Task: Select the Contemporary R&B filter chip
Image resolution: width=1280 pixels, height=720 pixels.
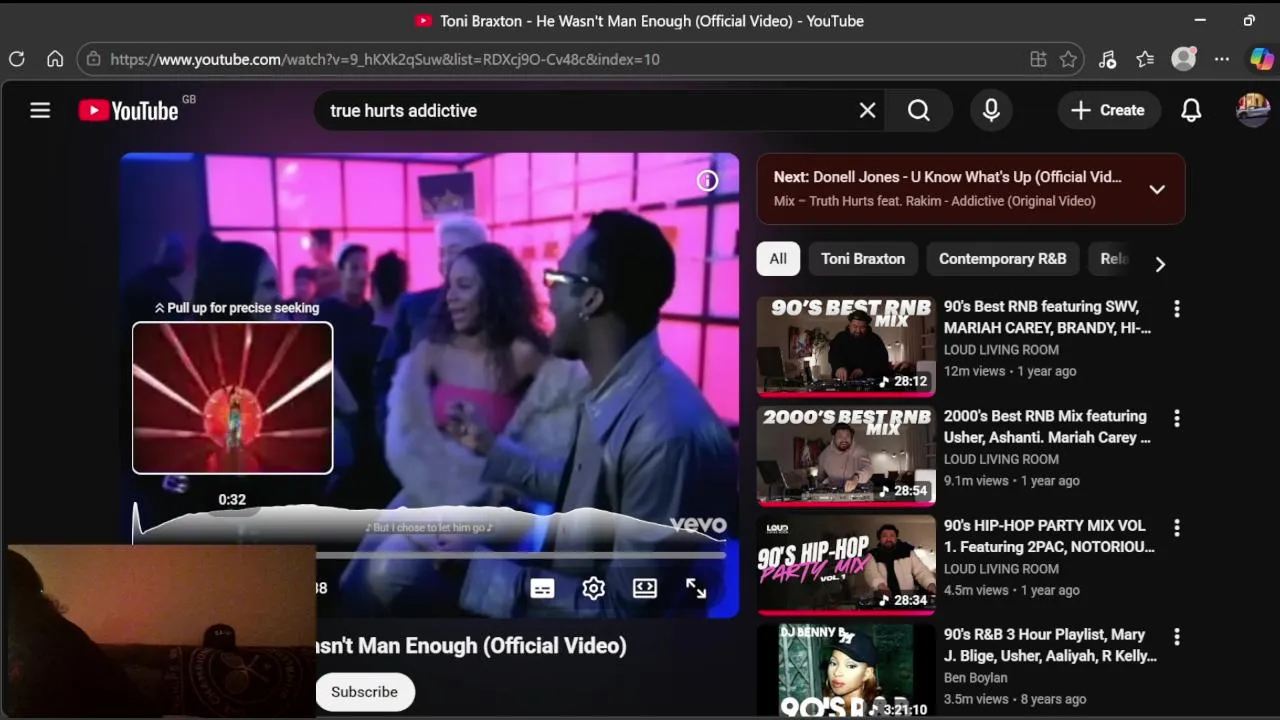Action: click(x=1002, y=259)
